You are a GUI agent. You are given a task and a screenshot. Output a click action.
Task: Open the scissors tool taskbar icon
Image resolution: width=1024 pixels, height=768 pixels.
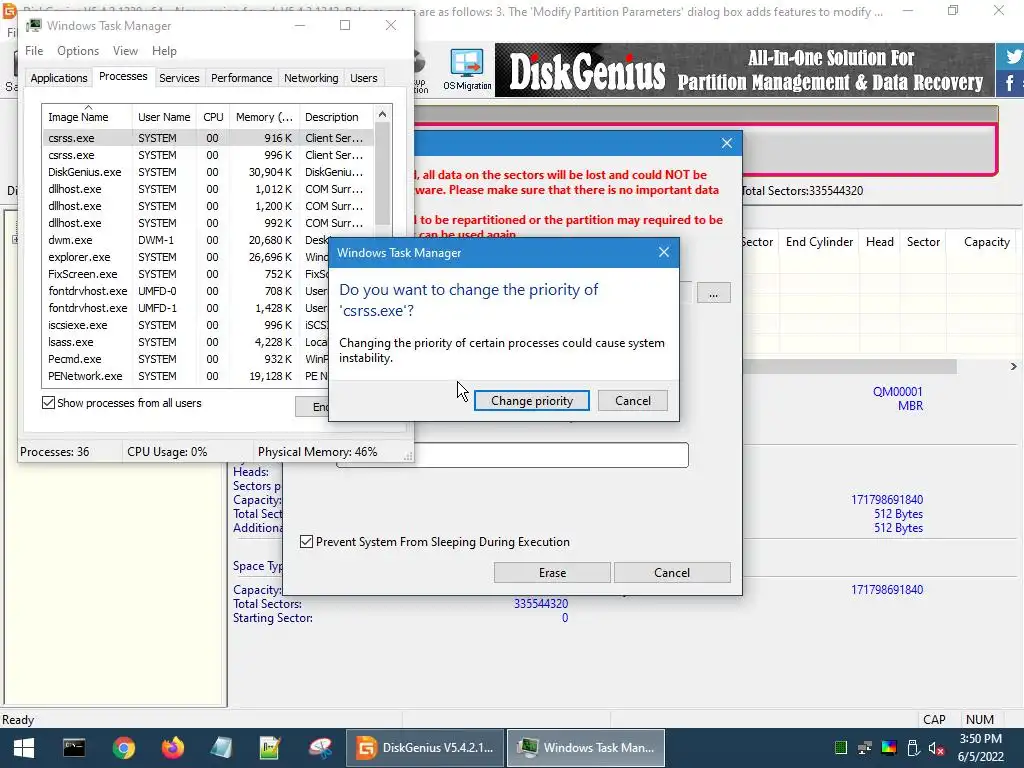click(x=320, y=748)
